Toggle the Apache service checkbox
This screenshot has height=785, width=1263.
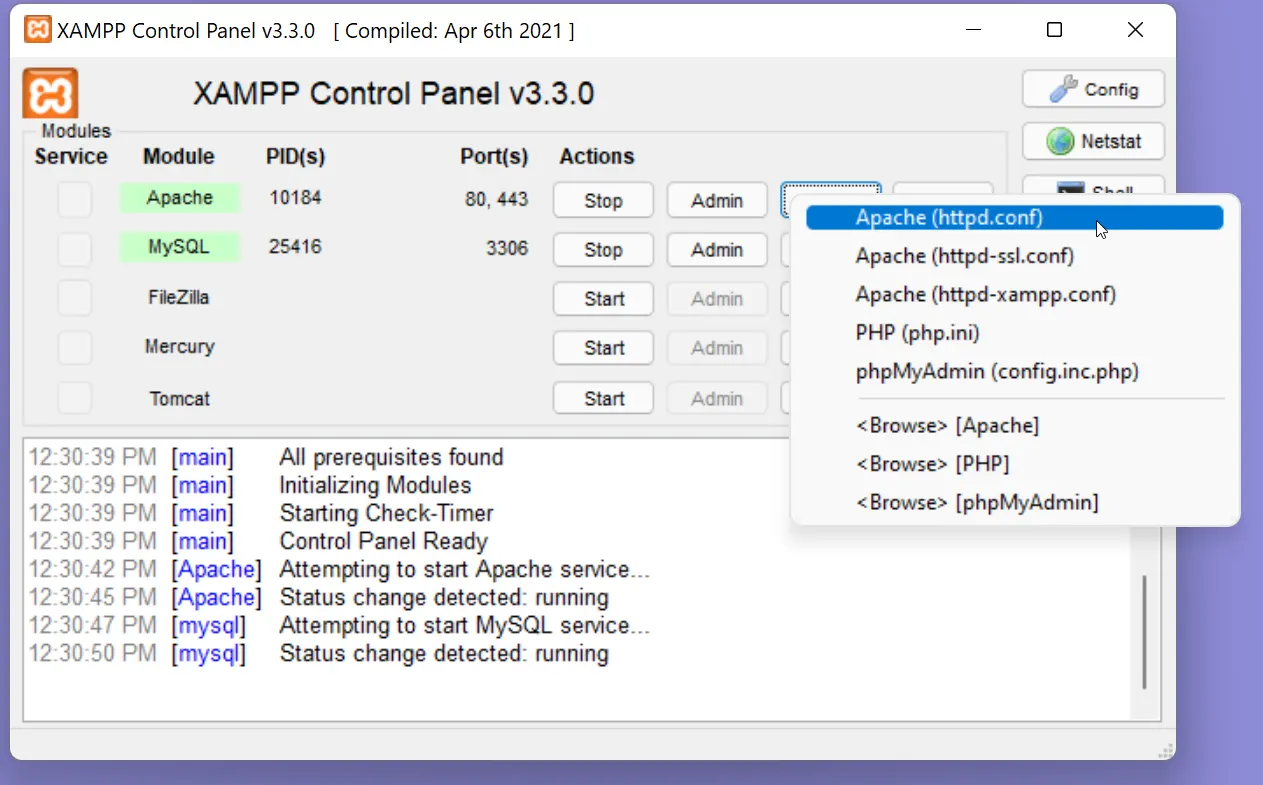tap(74, 199)
